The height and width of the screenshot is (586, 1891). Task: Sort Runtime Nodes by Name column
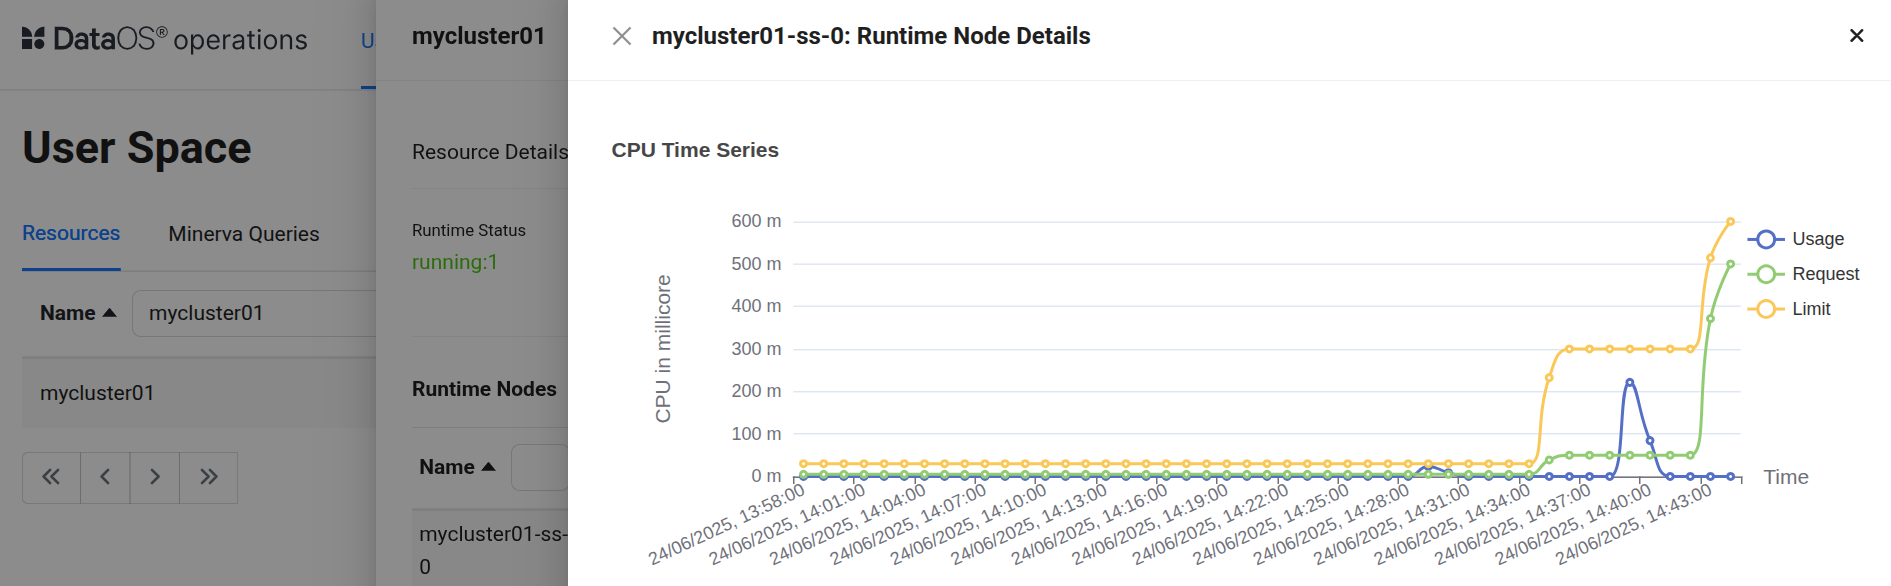[x=457, y=467]
